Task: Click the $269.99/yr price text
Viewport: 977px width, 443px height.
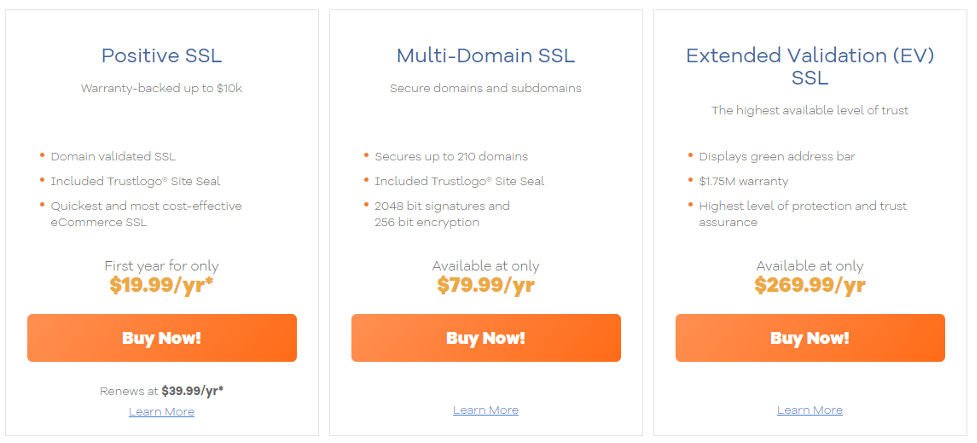Action: 809,285
